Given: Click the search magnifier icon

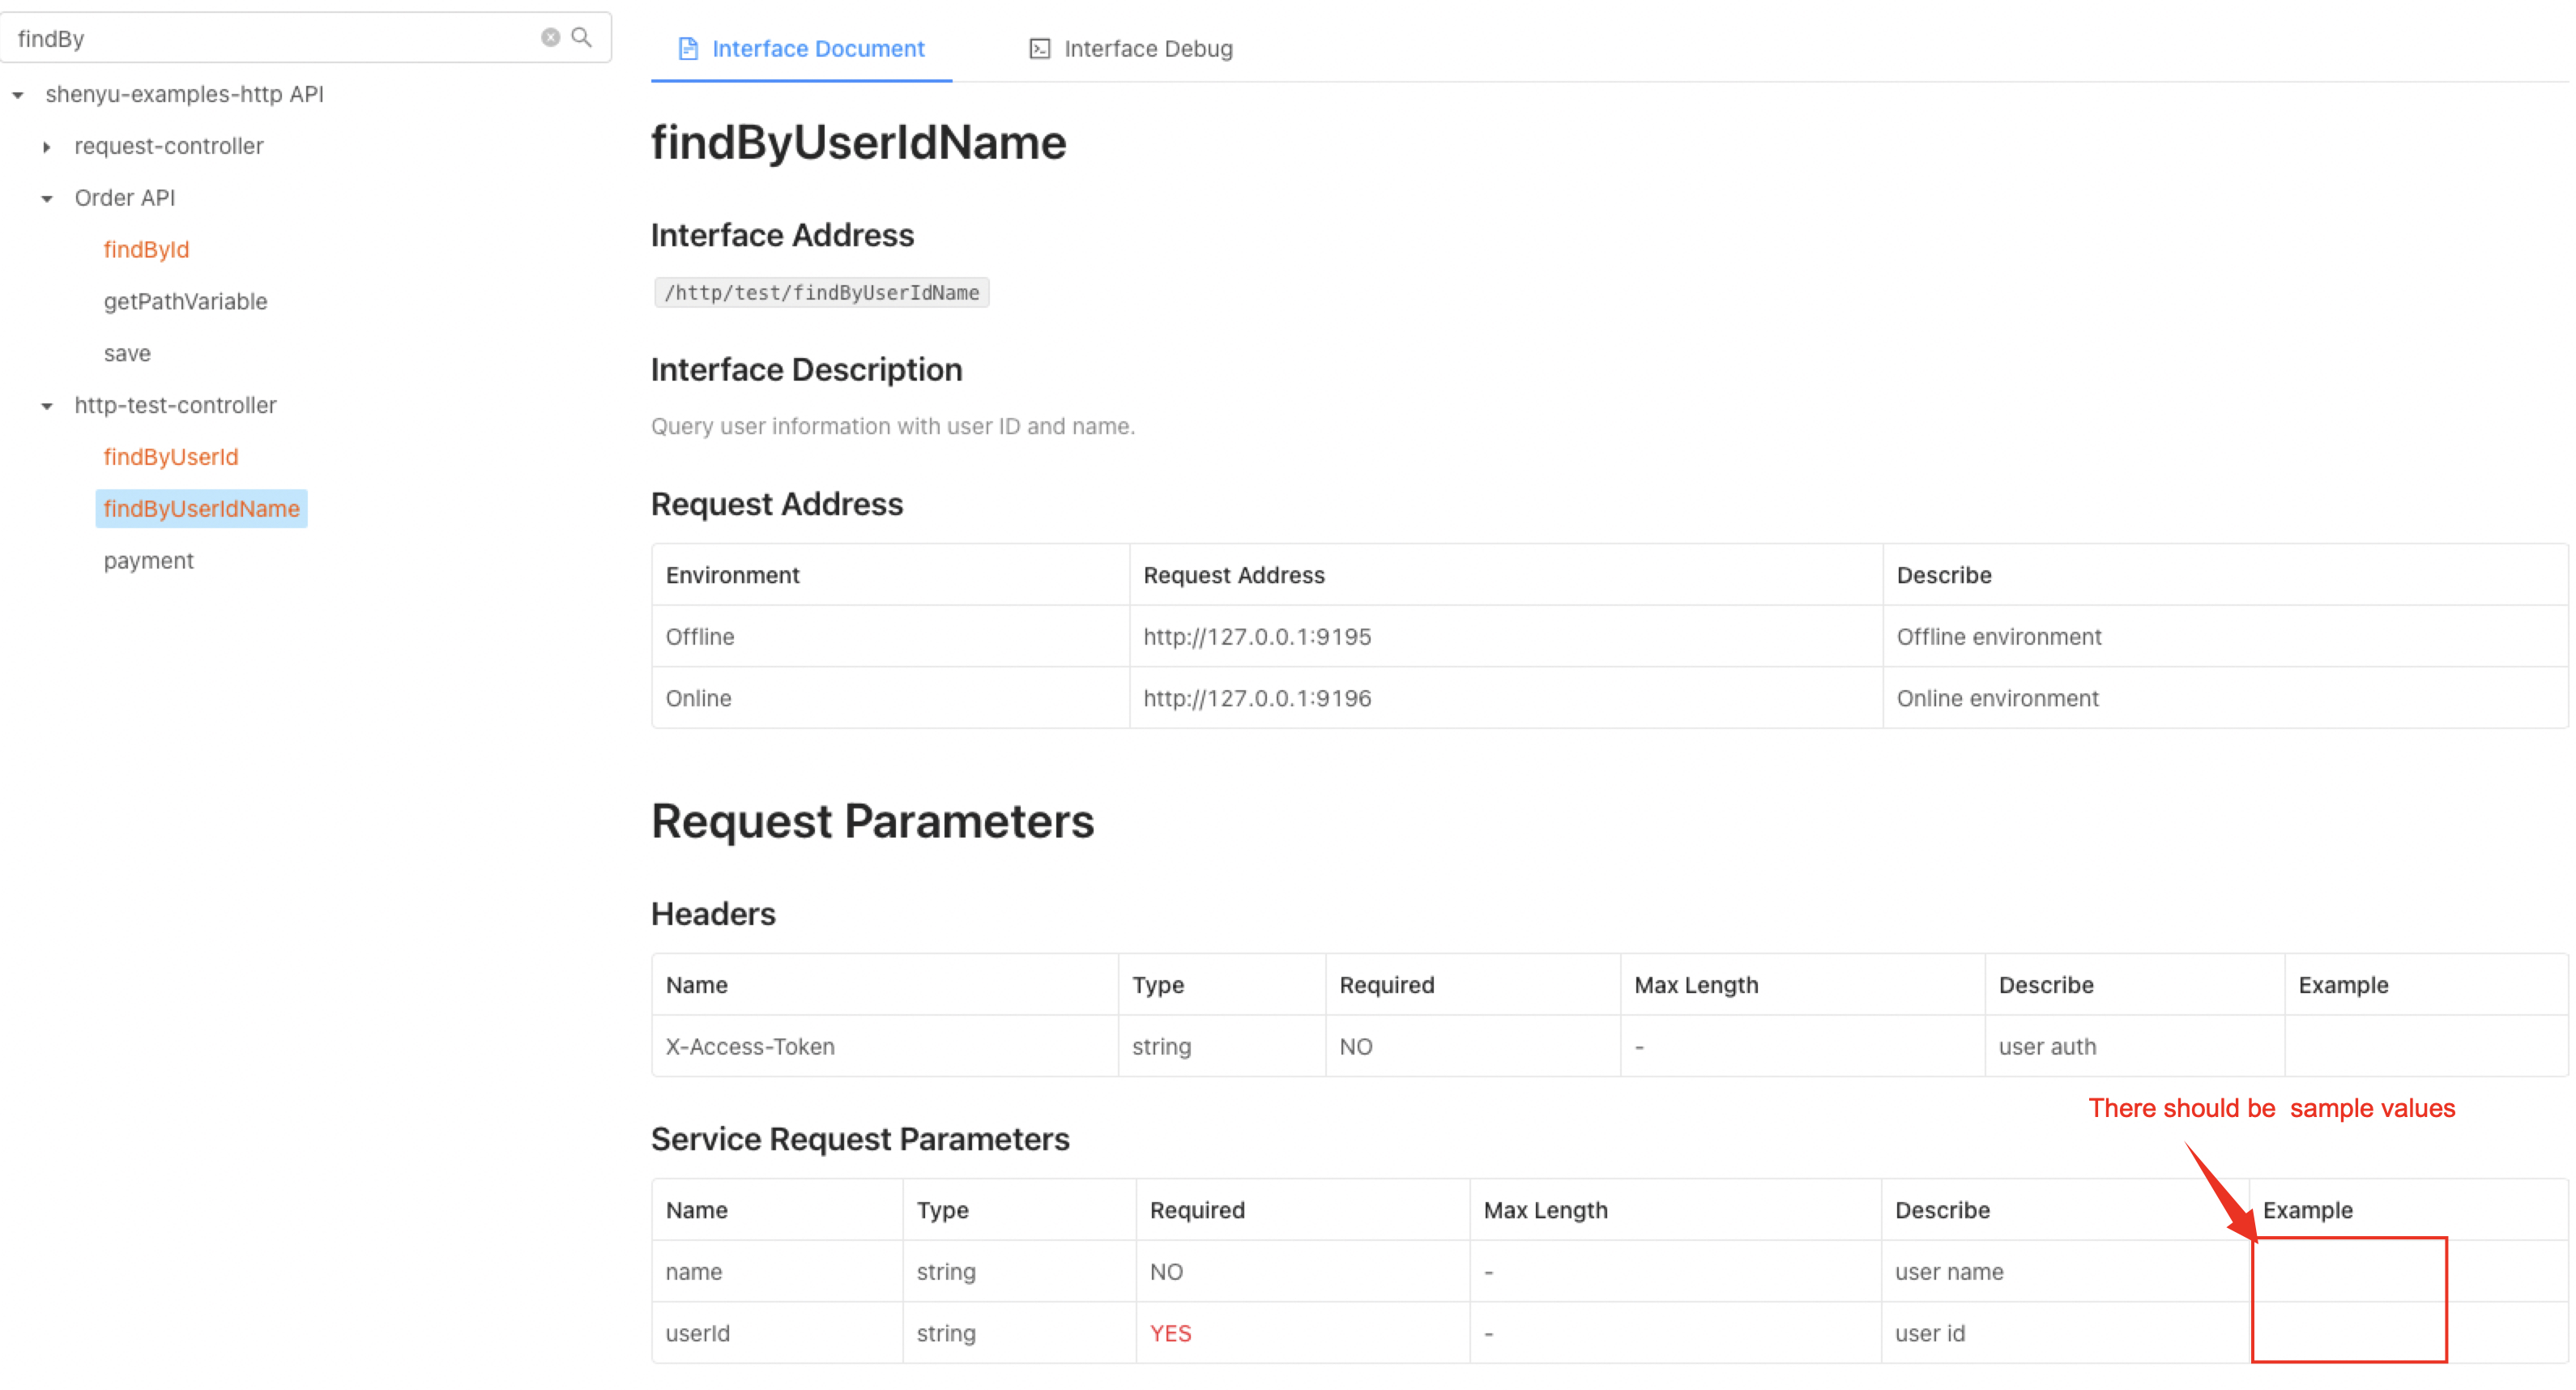Looking at the screenshot, I should [581, 38].
